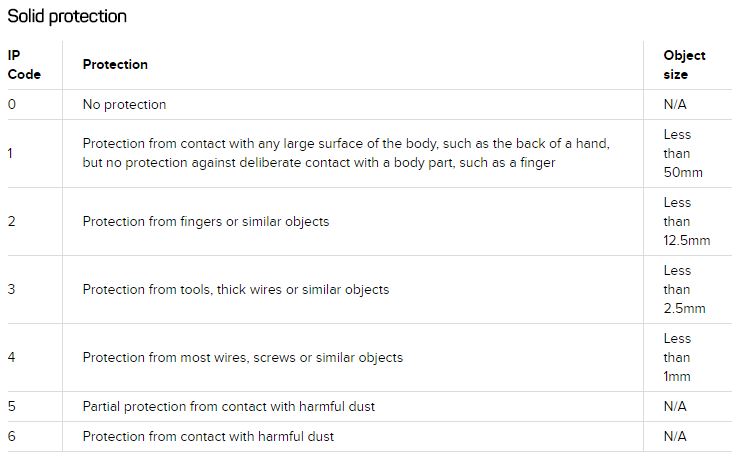Viewport: 739px width, 465px height.
Task: Select the "Less than 1mm" size cell
Action: click(677, 357)
